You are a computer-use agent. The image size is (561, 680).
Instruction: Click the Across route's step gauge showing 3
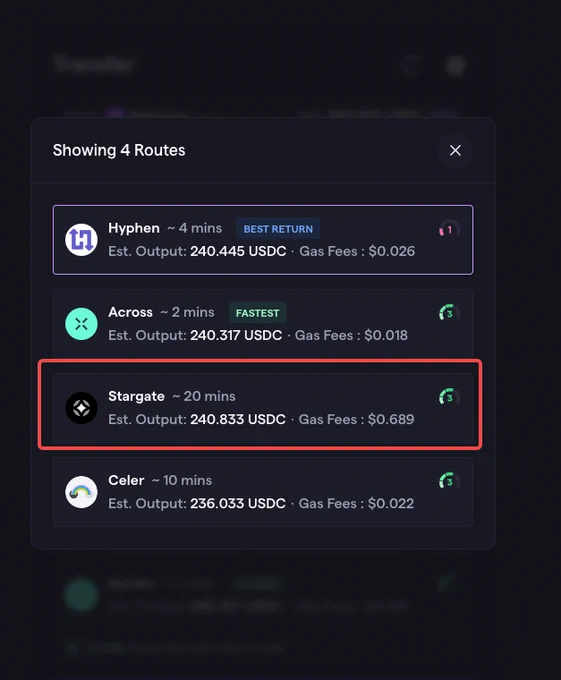click(x=449, y=313)
